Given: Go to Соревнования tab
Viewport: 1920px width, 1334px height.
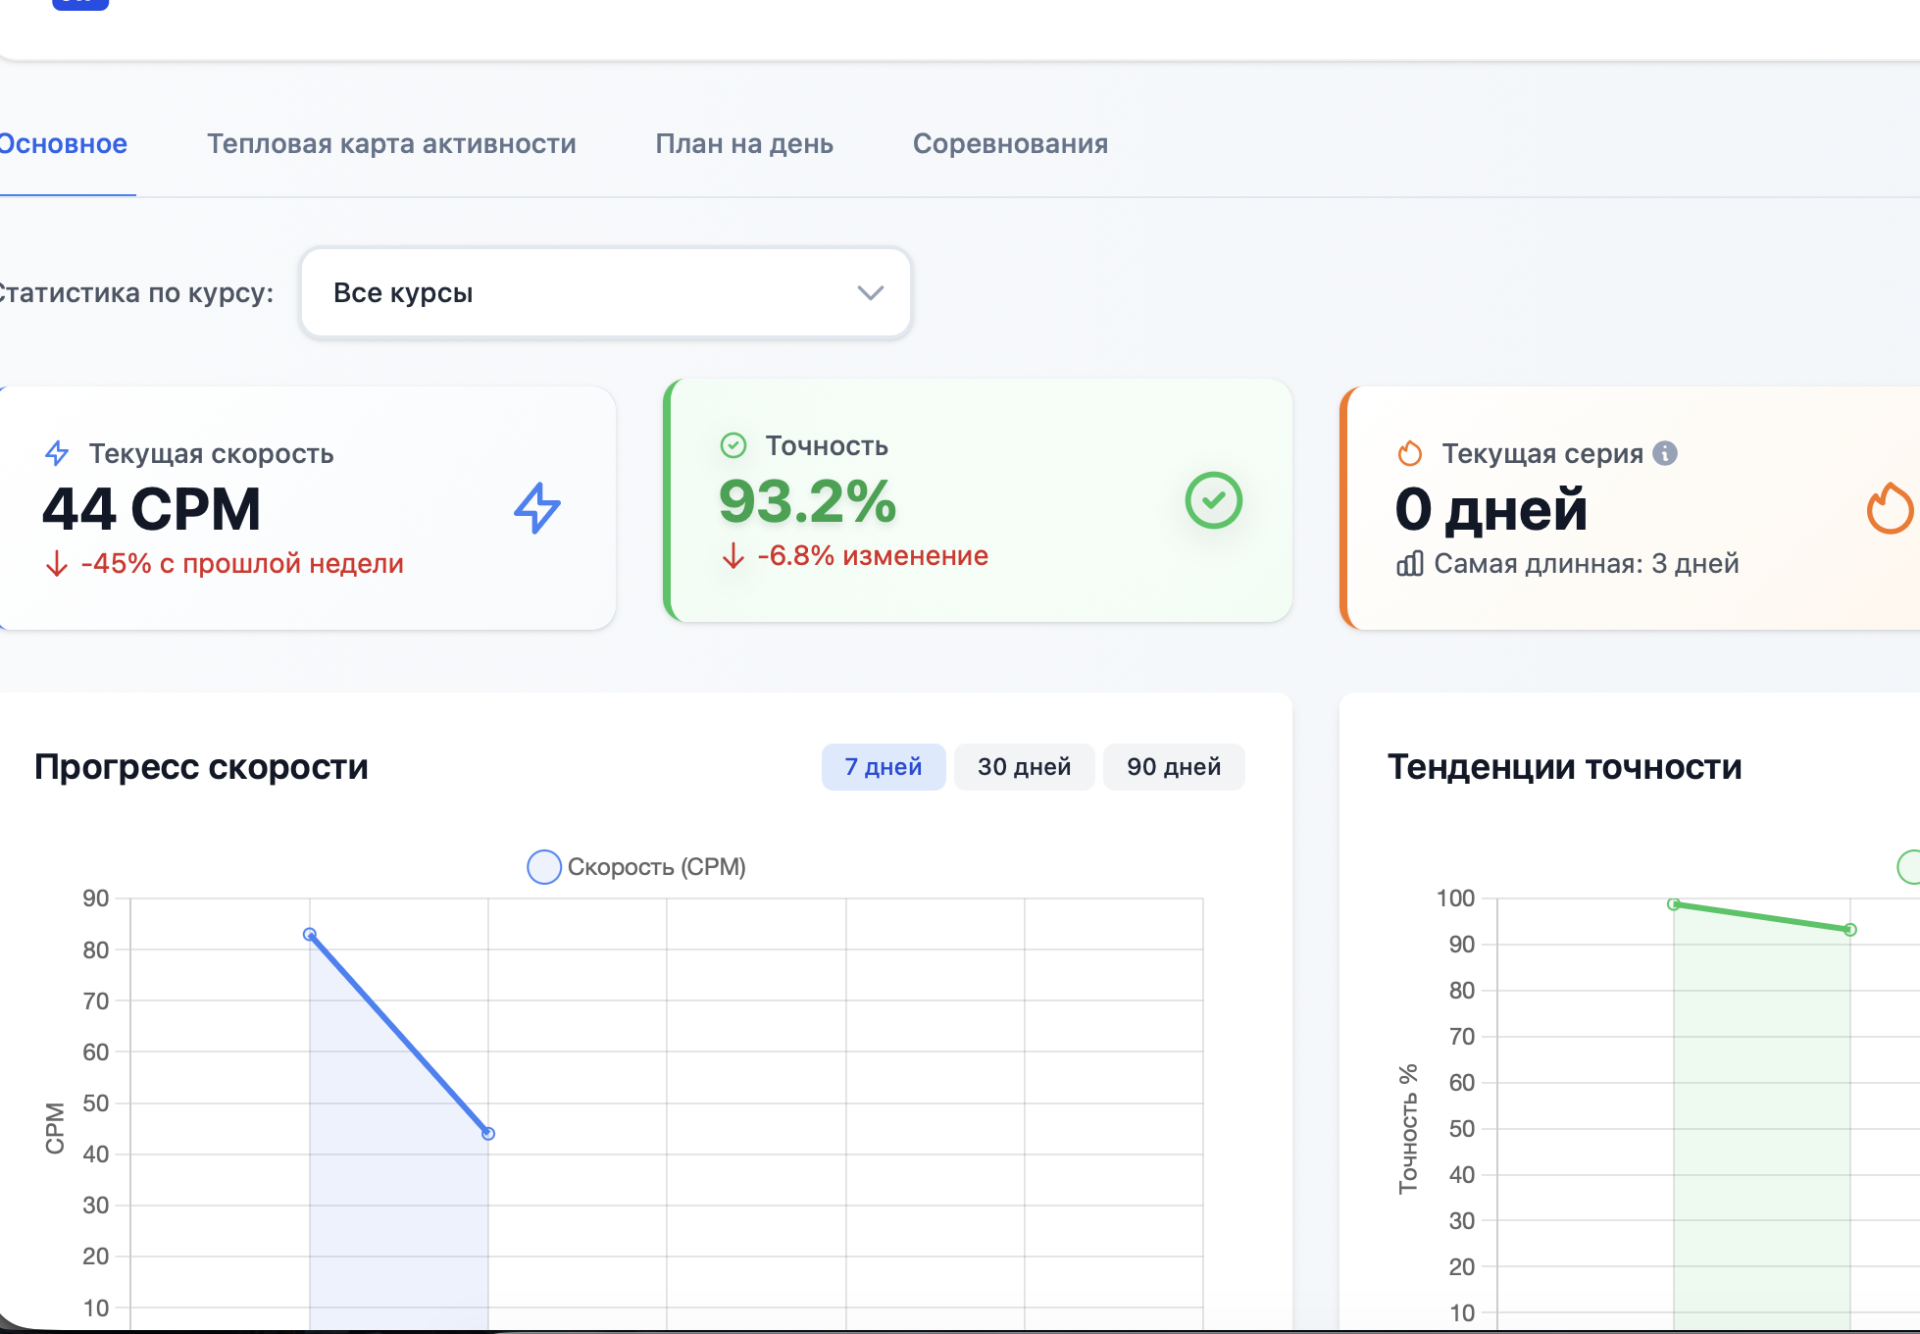Looking at the screenshot, I should click(1010, 144).
